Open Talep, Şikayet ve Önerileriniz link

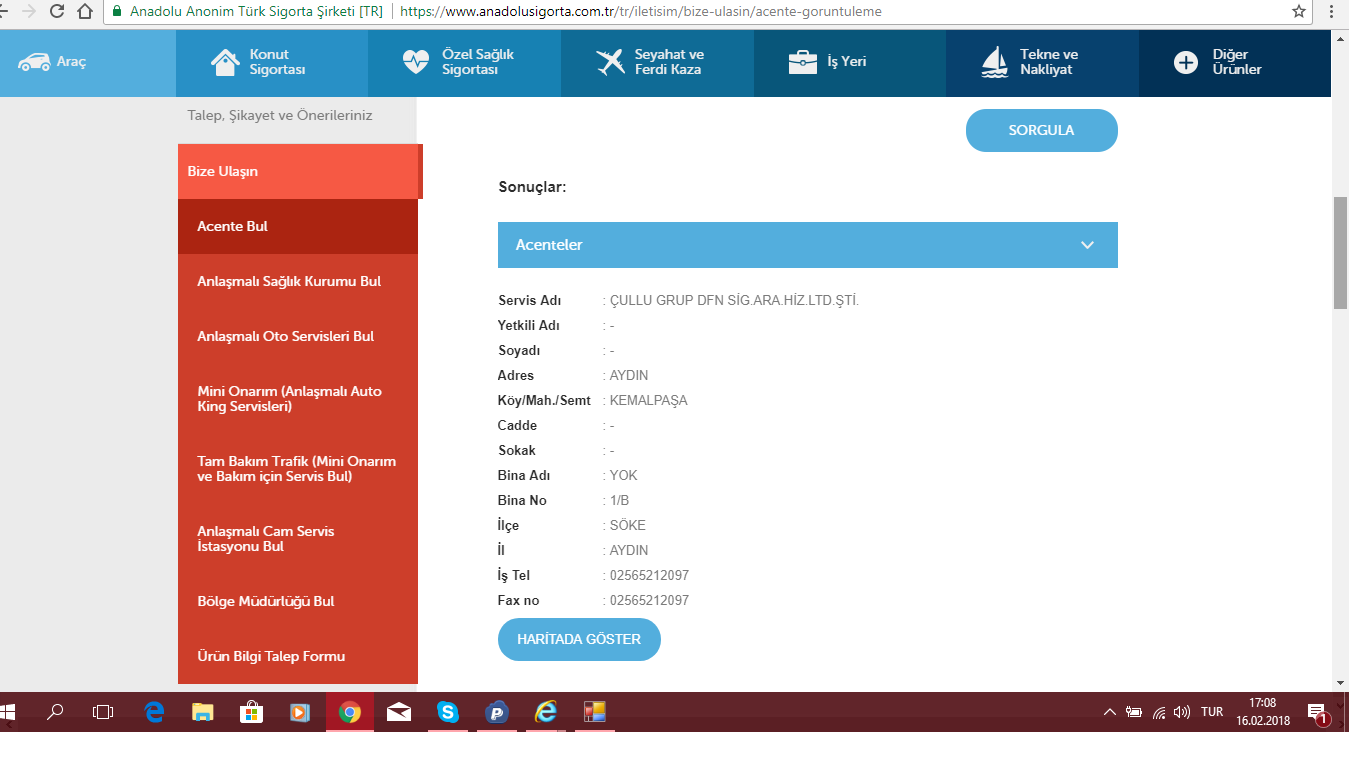pyautogui.click(x=280, y=116)
